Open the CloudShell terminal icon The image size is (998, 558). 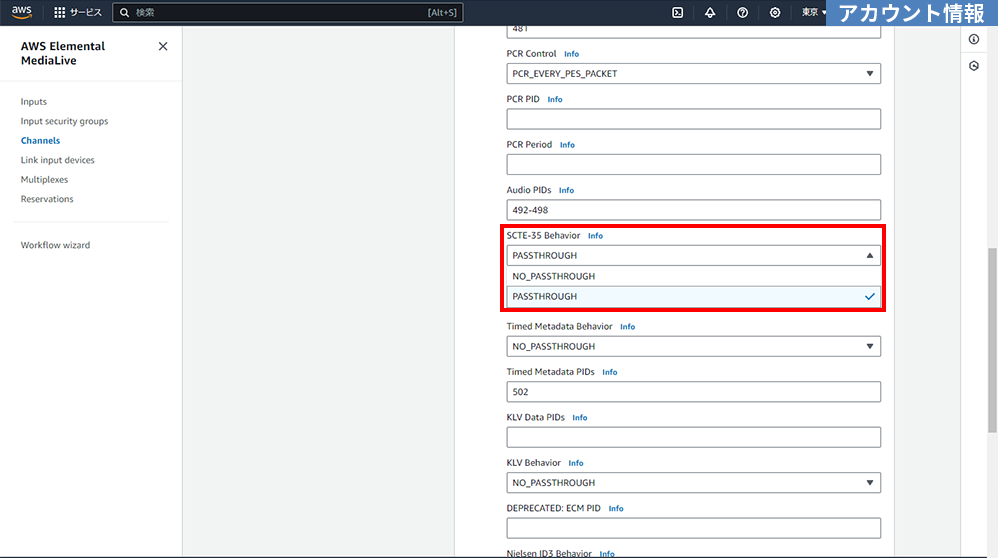point(677,13)
